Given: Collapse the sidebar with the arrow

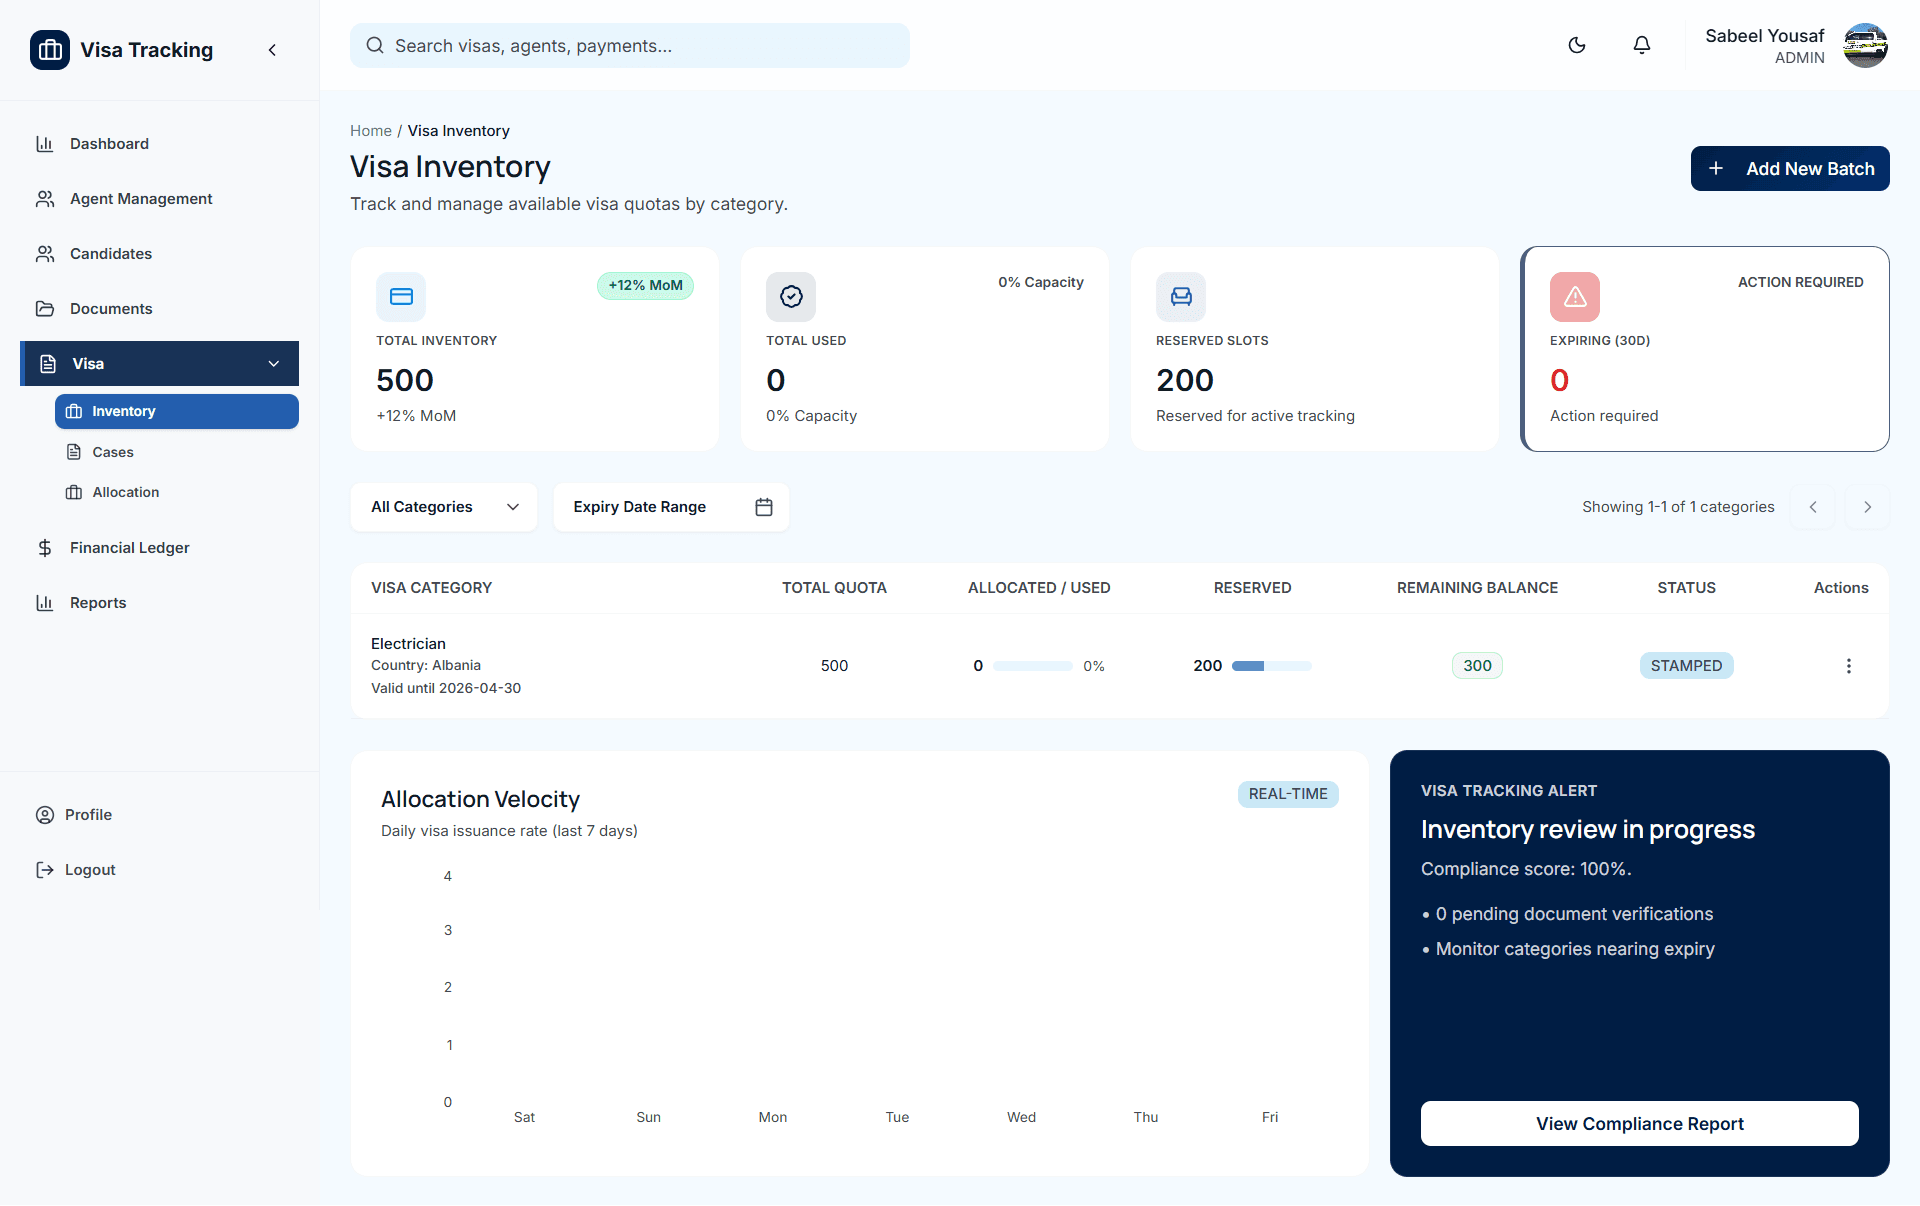Looking at the screenshot, I should pos(272,50).
